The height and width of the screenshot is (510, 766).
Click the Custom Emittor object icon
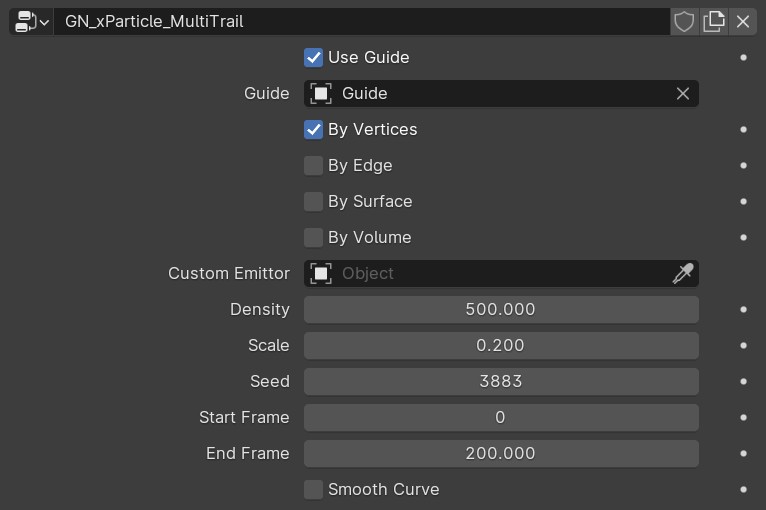(x=321, y=273)
